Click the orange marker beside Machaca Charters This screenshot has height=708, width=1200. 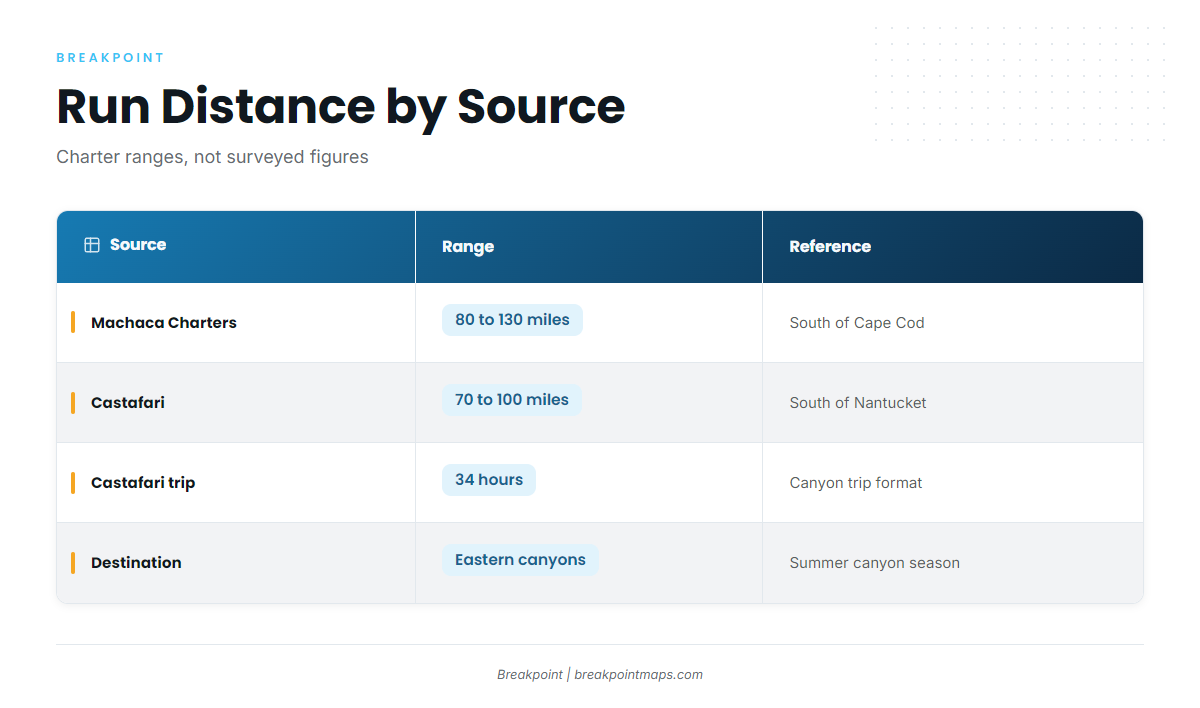(x=73, y=322)
